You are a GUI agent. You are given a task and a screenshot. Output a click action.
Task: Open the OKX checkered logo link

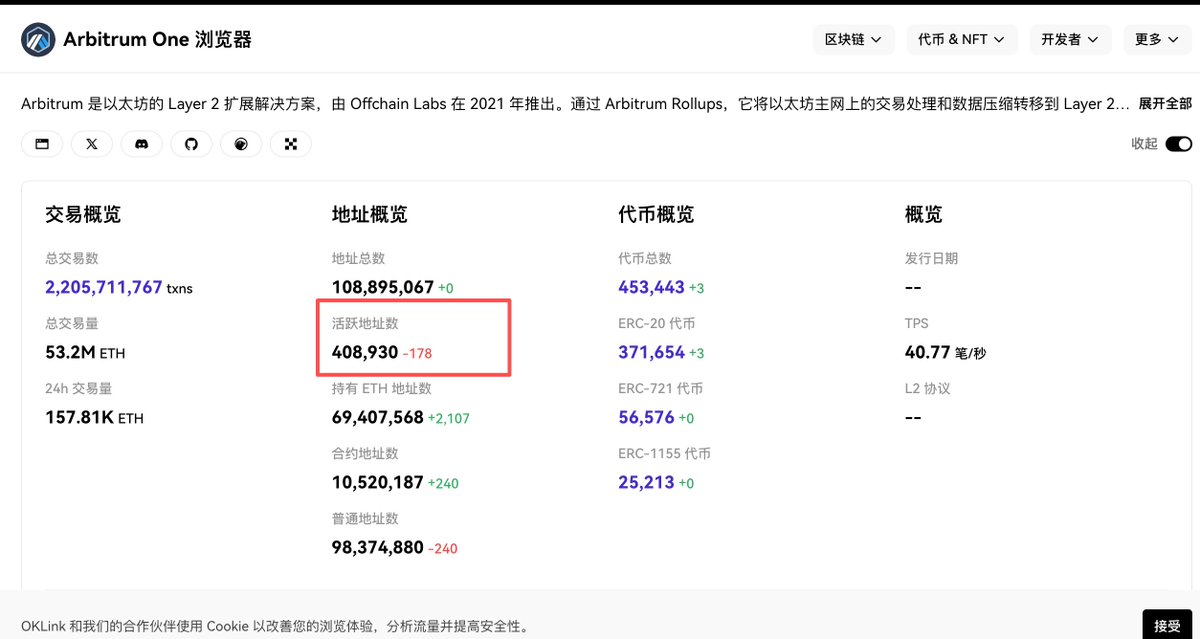coord(291,144)
